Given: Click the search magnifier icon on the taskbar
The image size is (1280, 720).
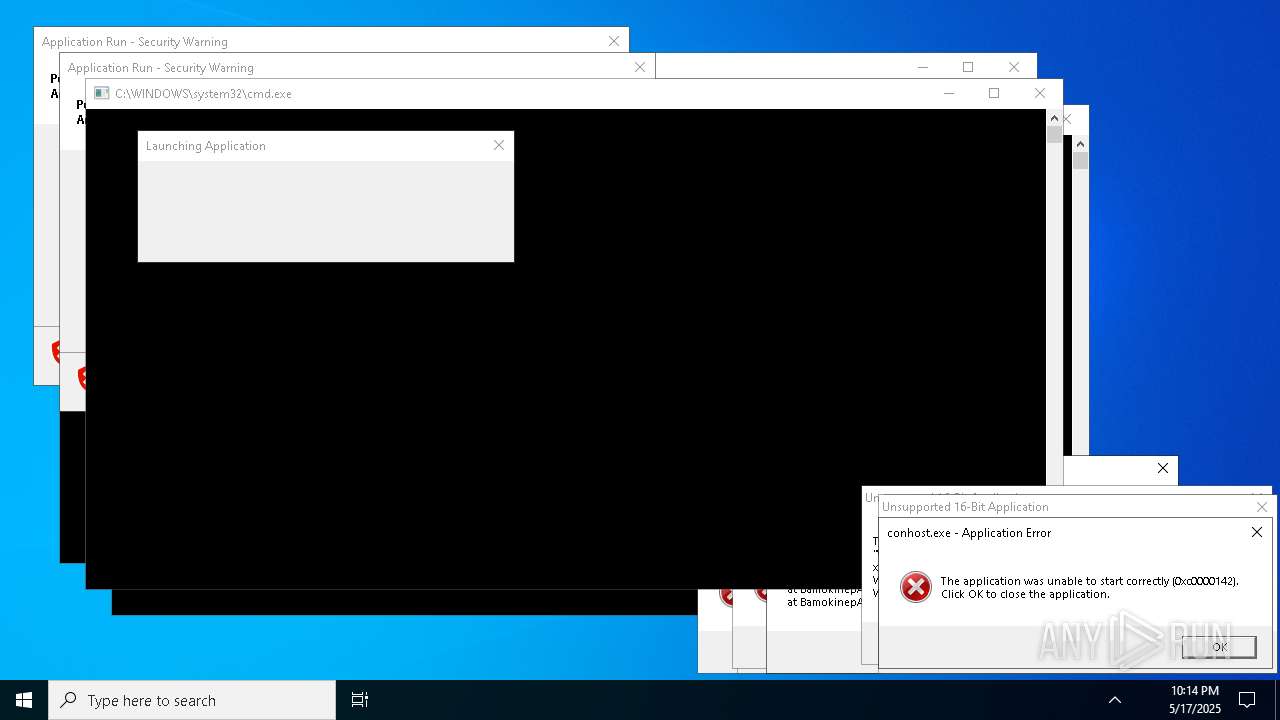Looking at the screenshot, I should coord(68,700).
